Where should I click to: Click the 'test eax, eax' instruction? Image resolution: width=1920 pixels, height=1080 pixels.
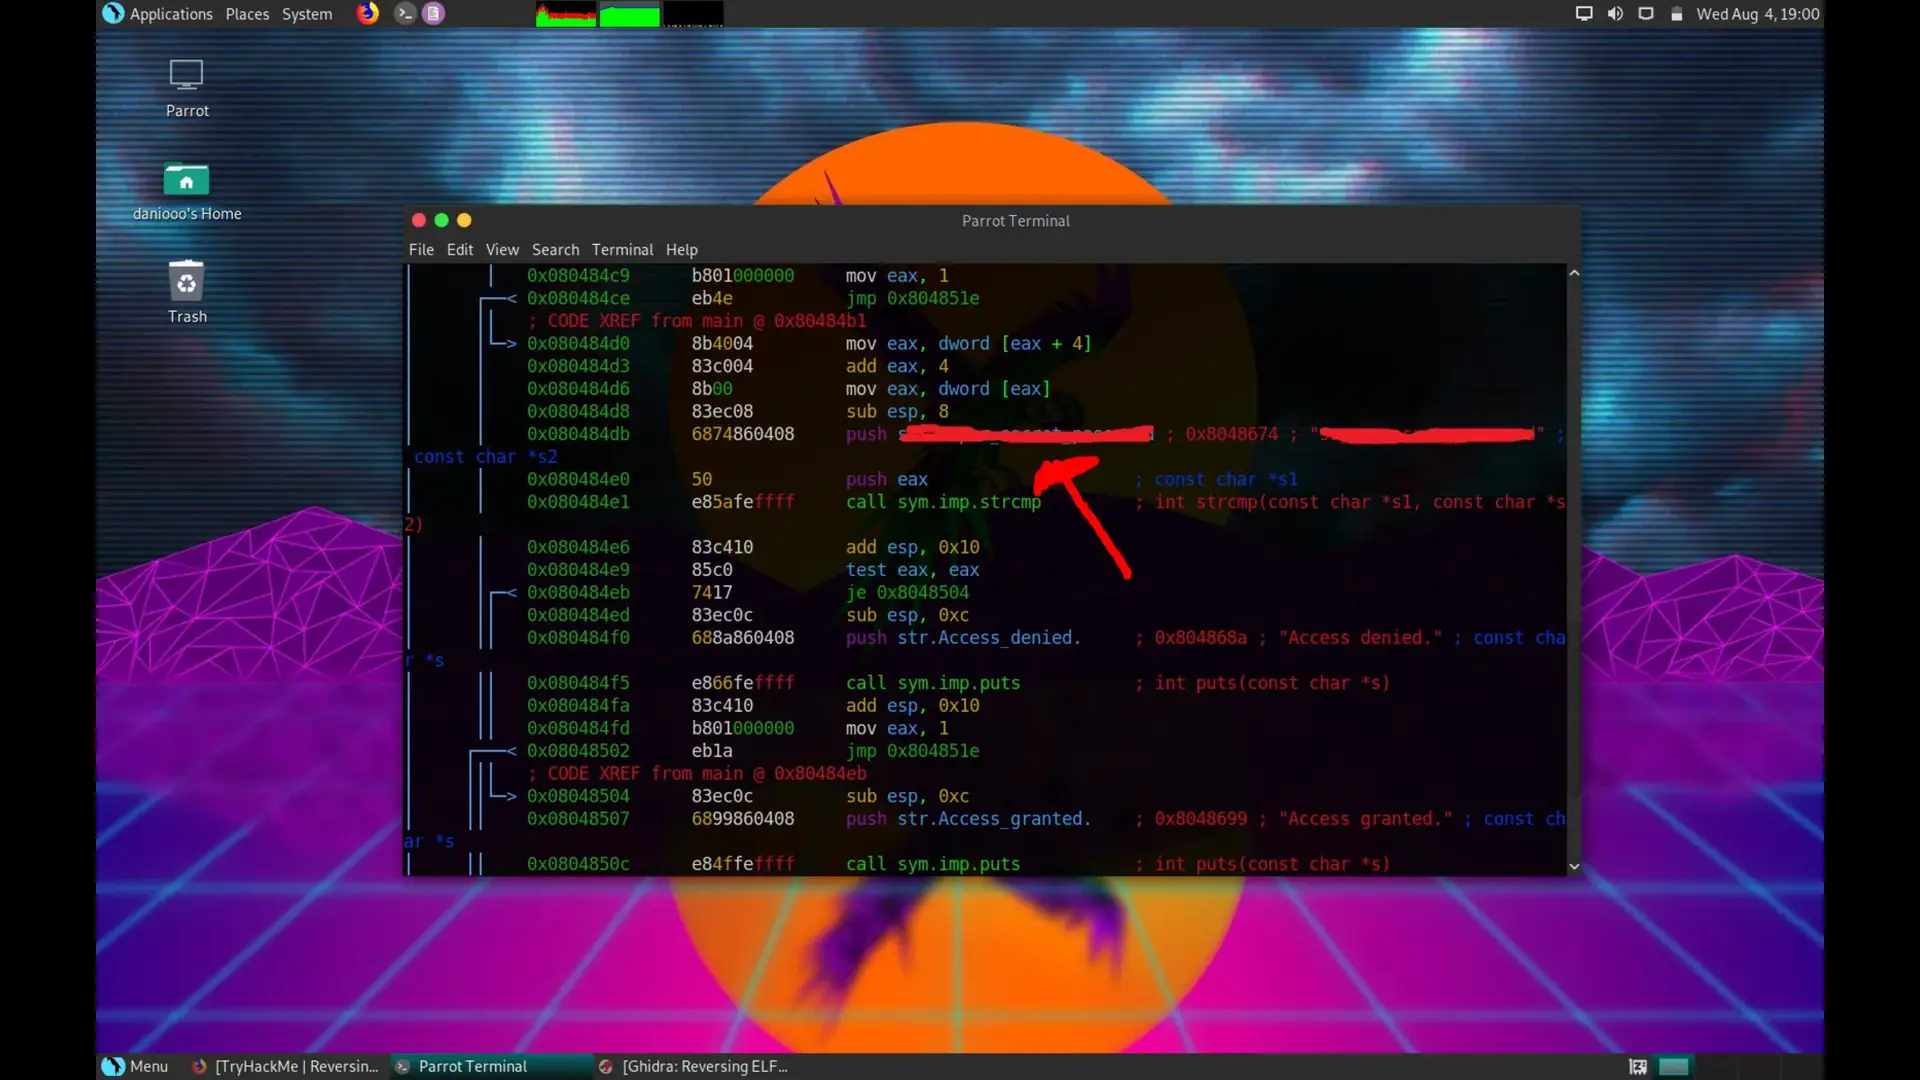click(912, 570)
